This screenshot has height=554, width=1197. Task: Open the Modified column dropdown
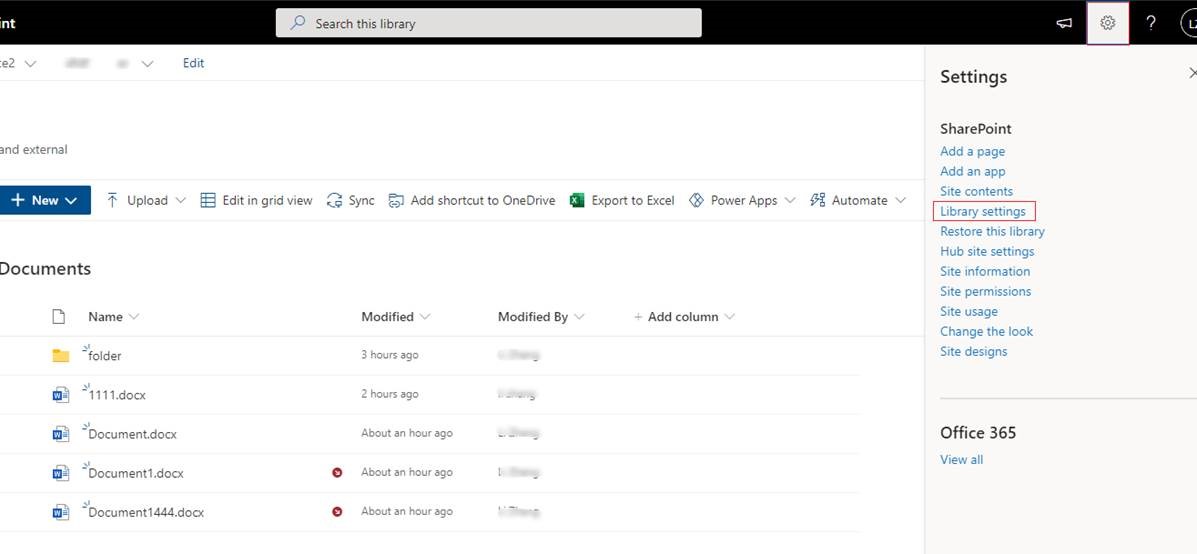point(425,317)
